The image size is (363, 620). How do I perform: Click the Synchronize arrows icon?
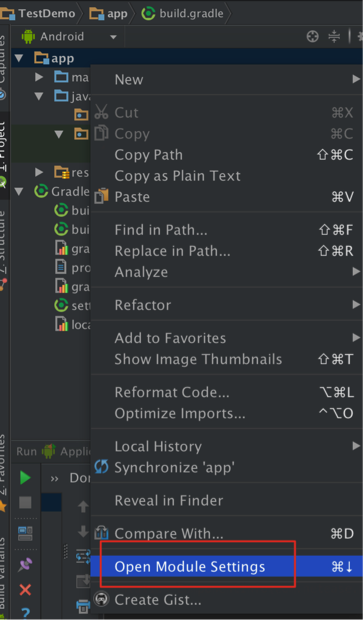click(x=101, y=467)
